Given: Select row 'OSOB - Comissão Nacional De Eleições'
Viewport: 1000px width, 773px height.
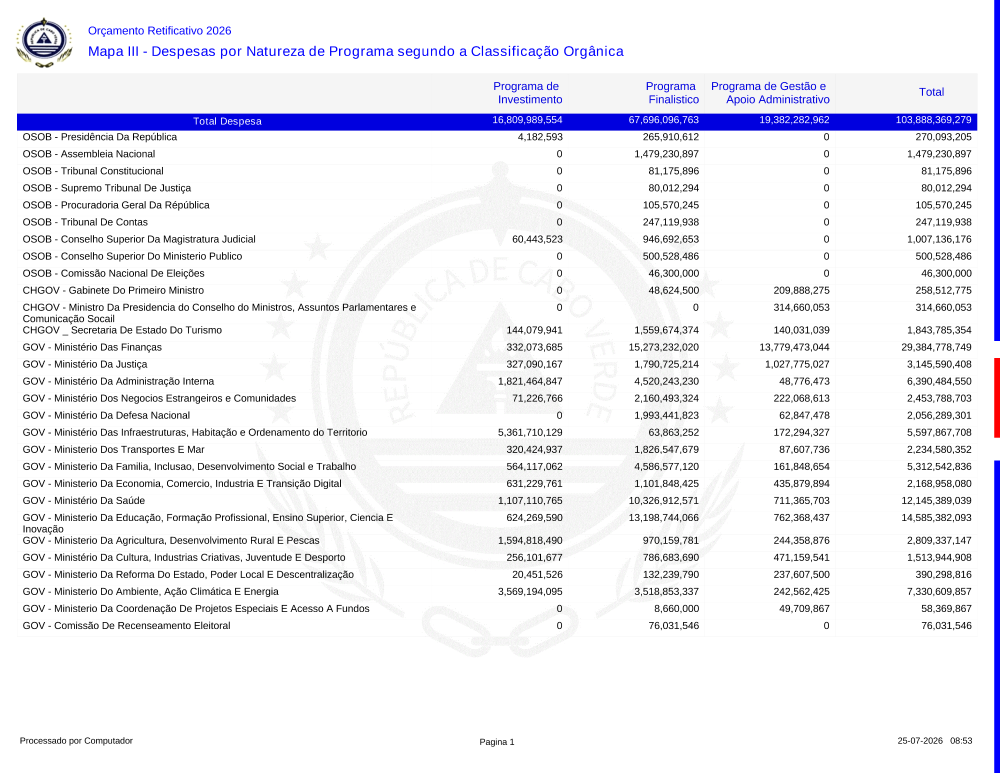Looking at the screenshot, I should [497, 274].
